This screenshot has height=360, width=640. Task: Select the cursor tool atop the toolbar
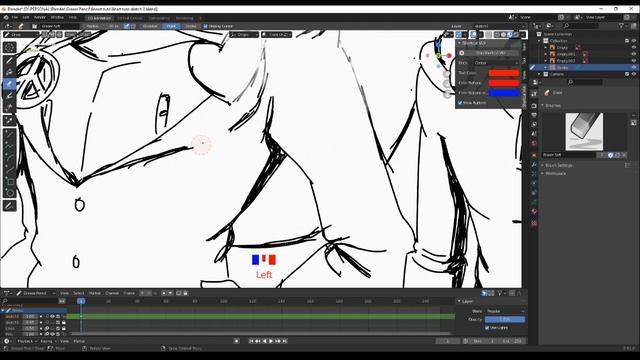[9, 47]
